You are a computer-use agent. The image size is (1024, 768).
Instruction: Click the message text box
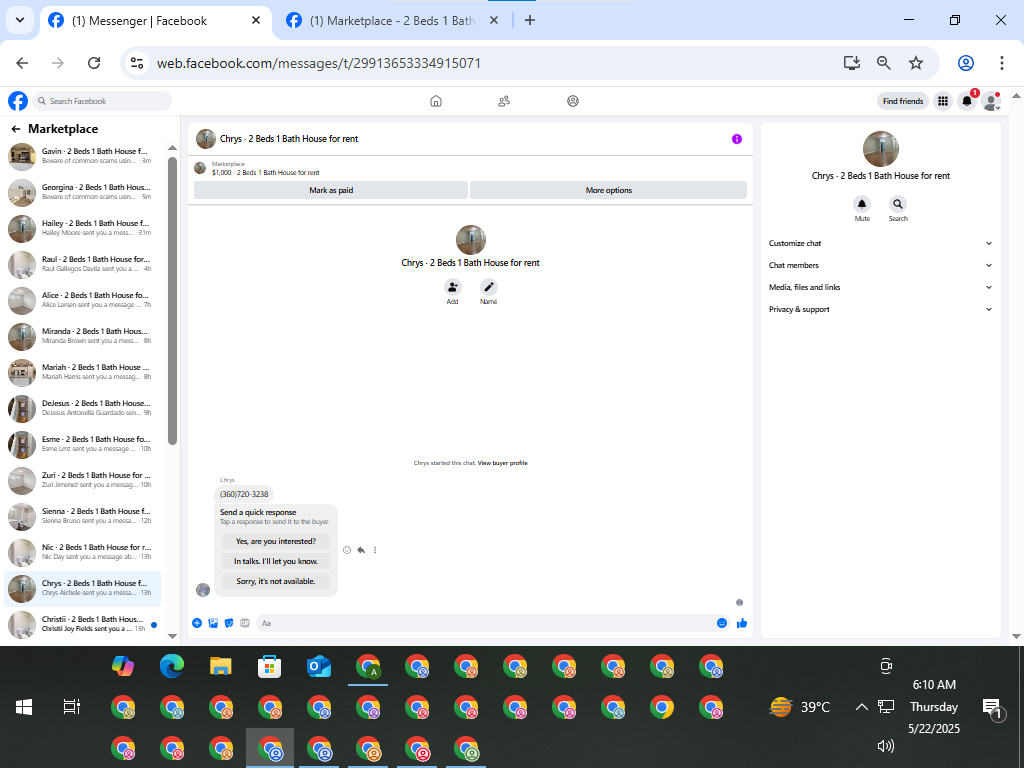[x=485, y=623]
